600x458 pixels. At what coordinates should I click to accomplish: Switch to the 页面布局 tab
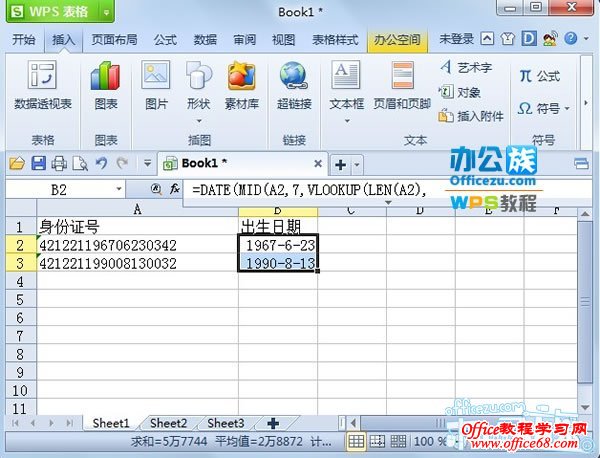click(114, 39)
